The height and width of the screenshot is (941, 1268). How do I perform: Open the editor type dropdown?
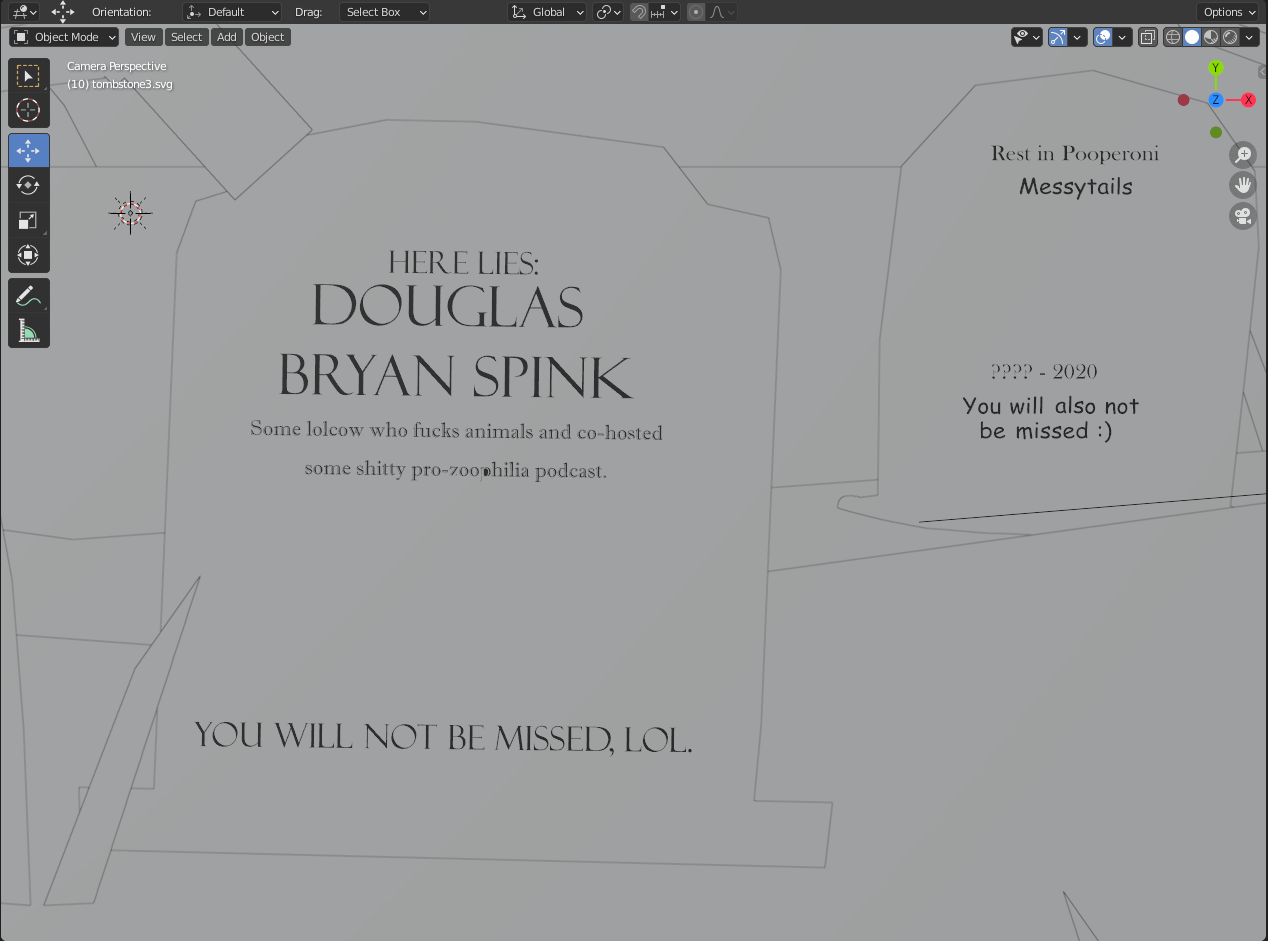[24, 12]
